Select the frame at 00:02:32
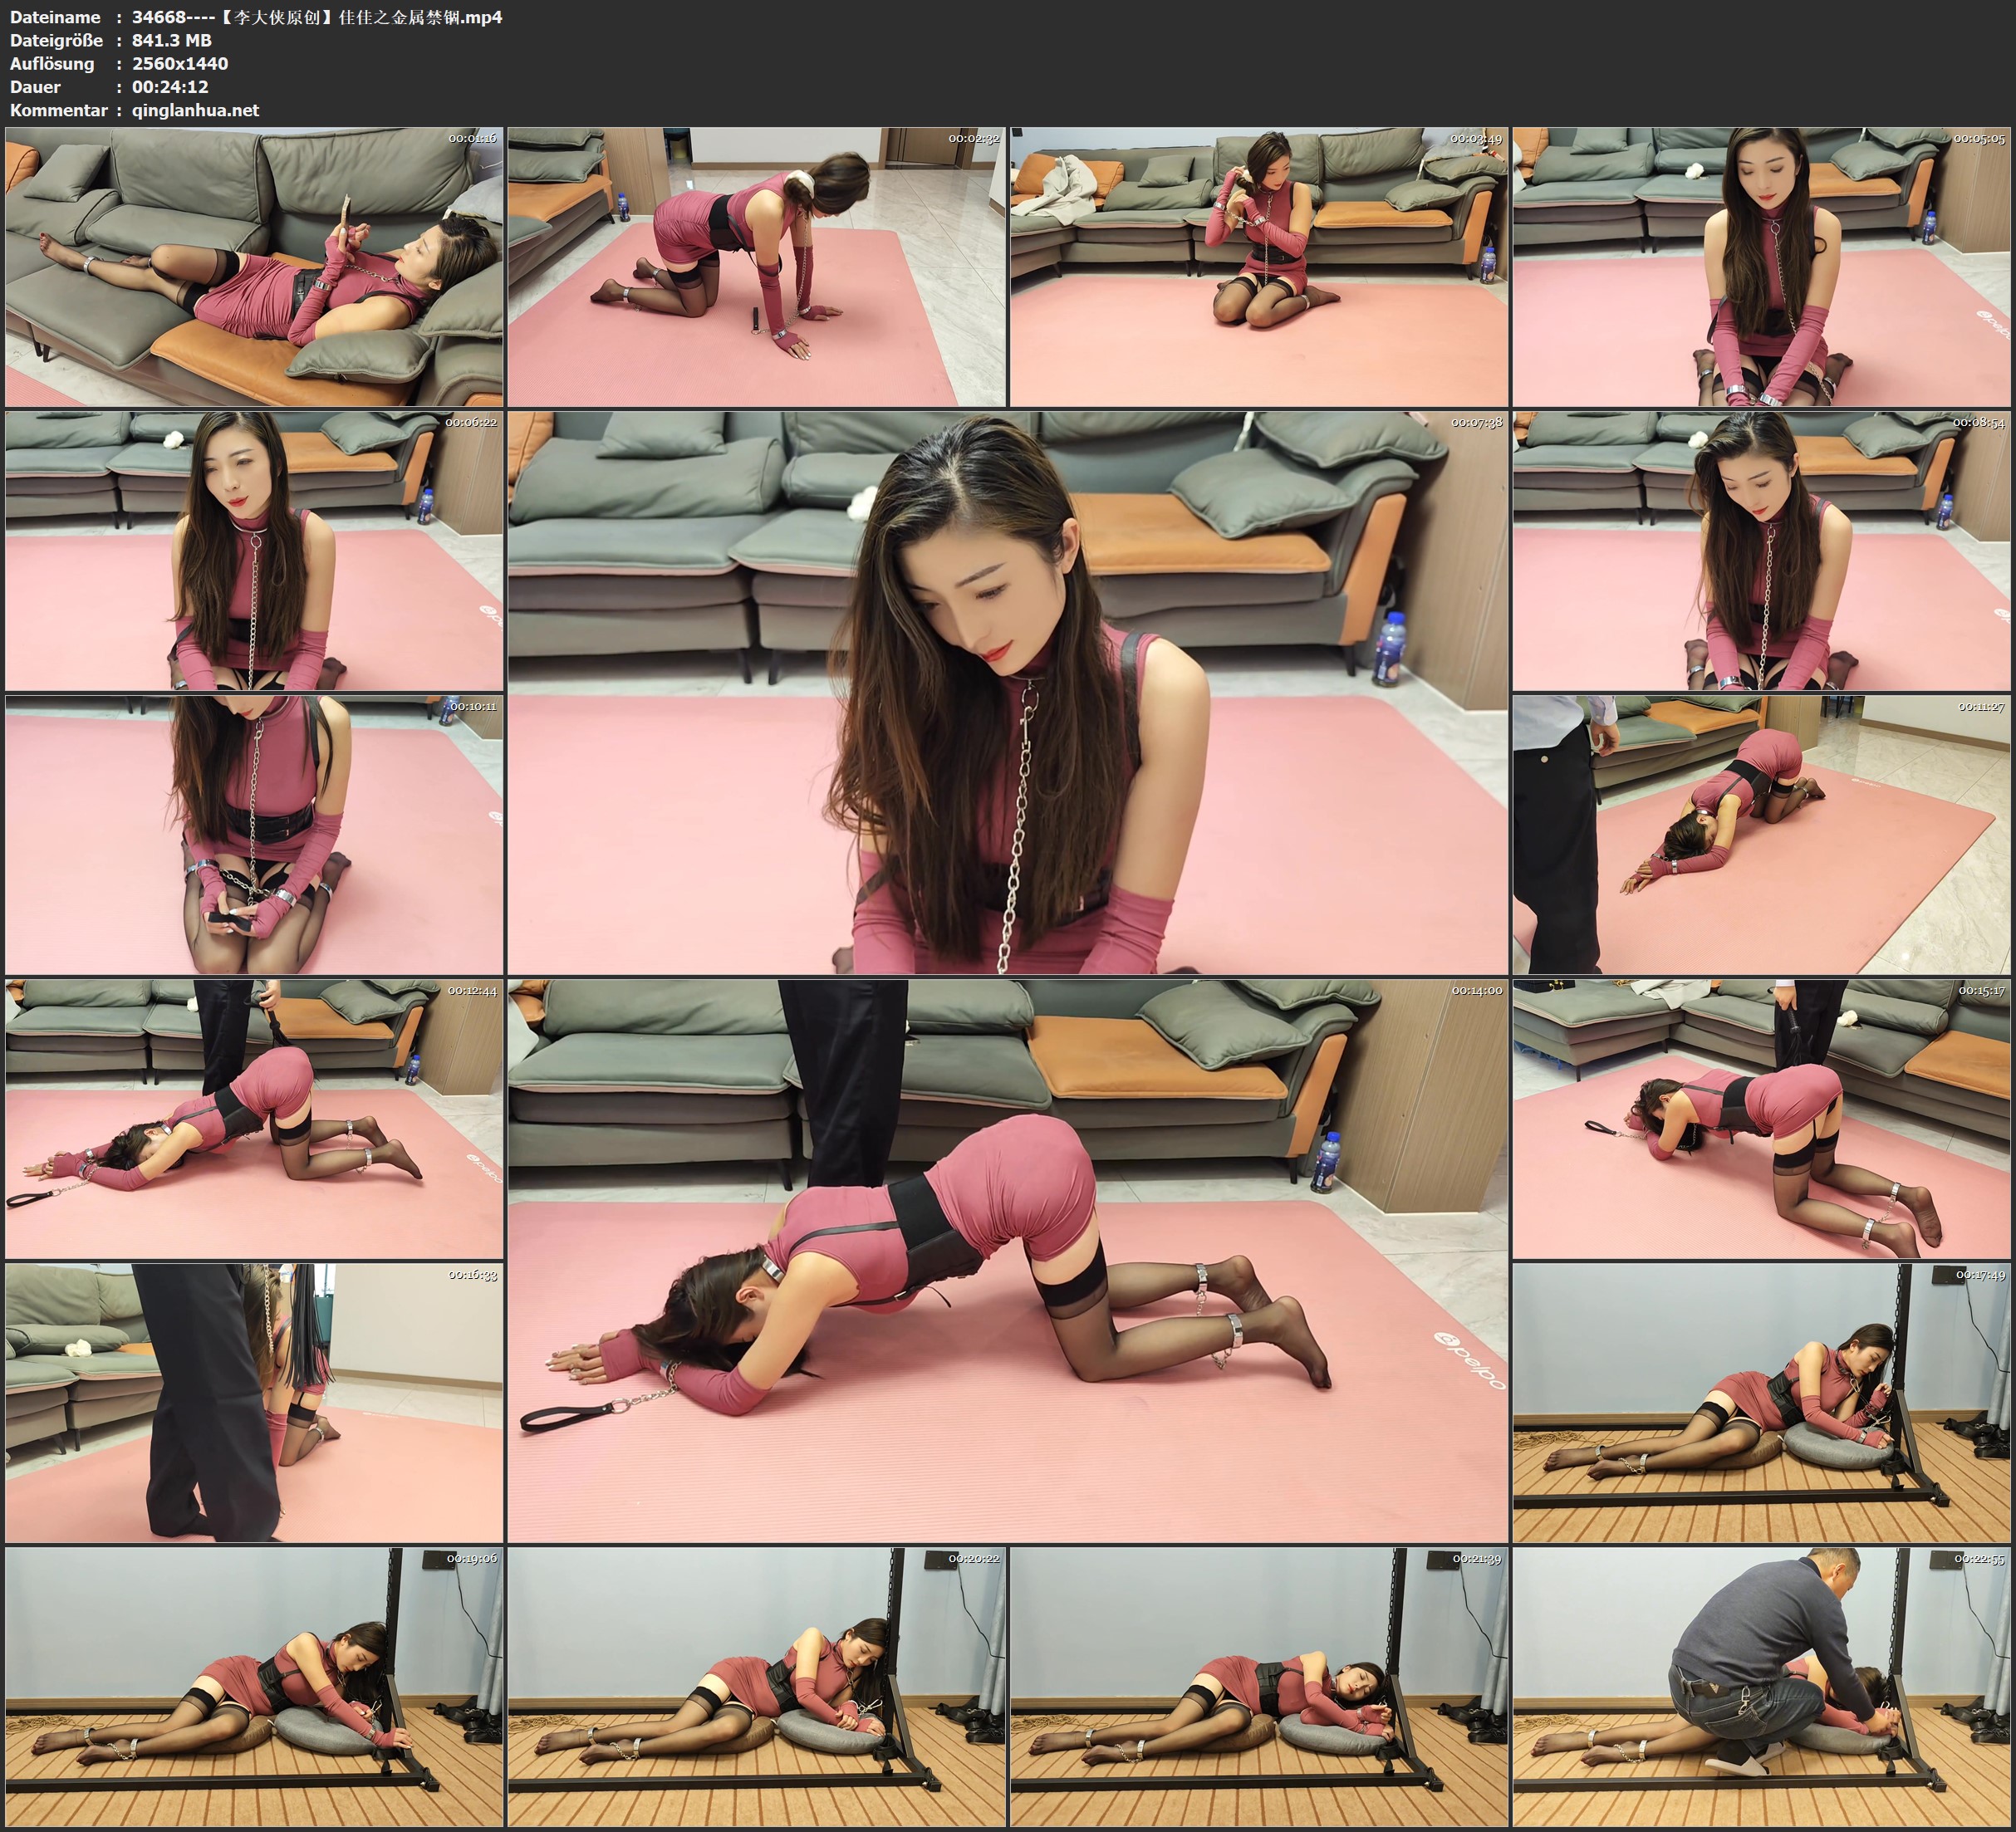Viewport: 2016px width, 1832px height. 756,266
